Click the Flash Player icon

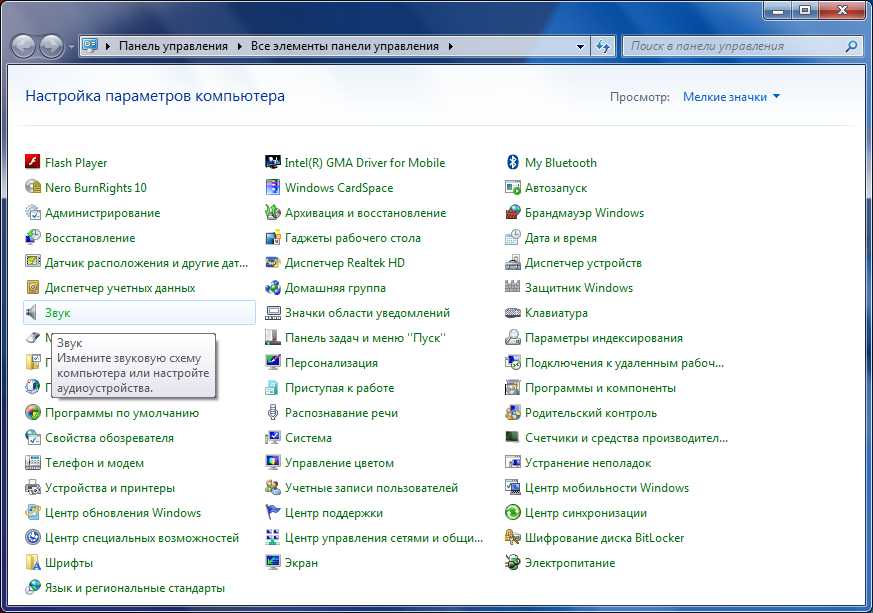(33, 162)
